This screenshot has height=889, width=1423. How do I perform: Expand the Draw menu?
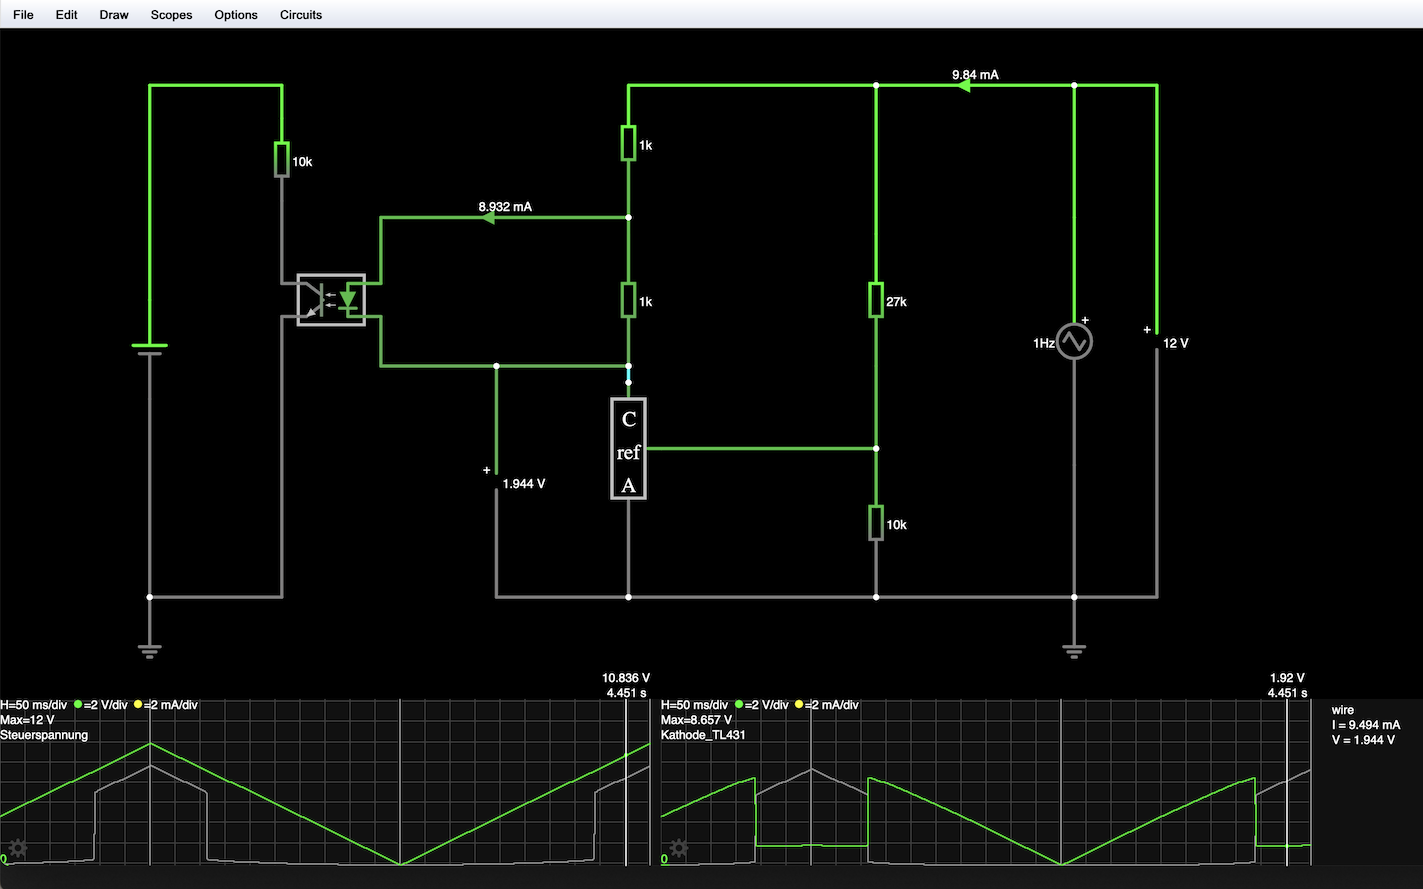[114, 15]
